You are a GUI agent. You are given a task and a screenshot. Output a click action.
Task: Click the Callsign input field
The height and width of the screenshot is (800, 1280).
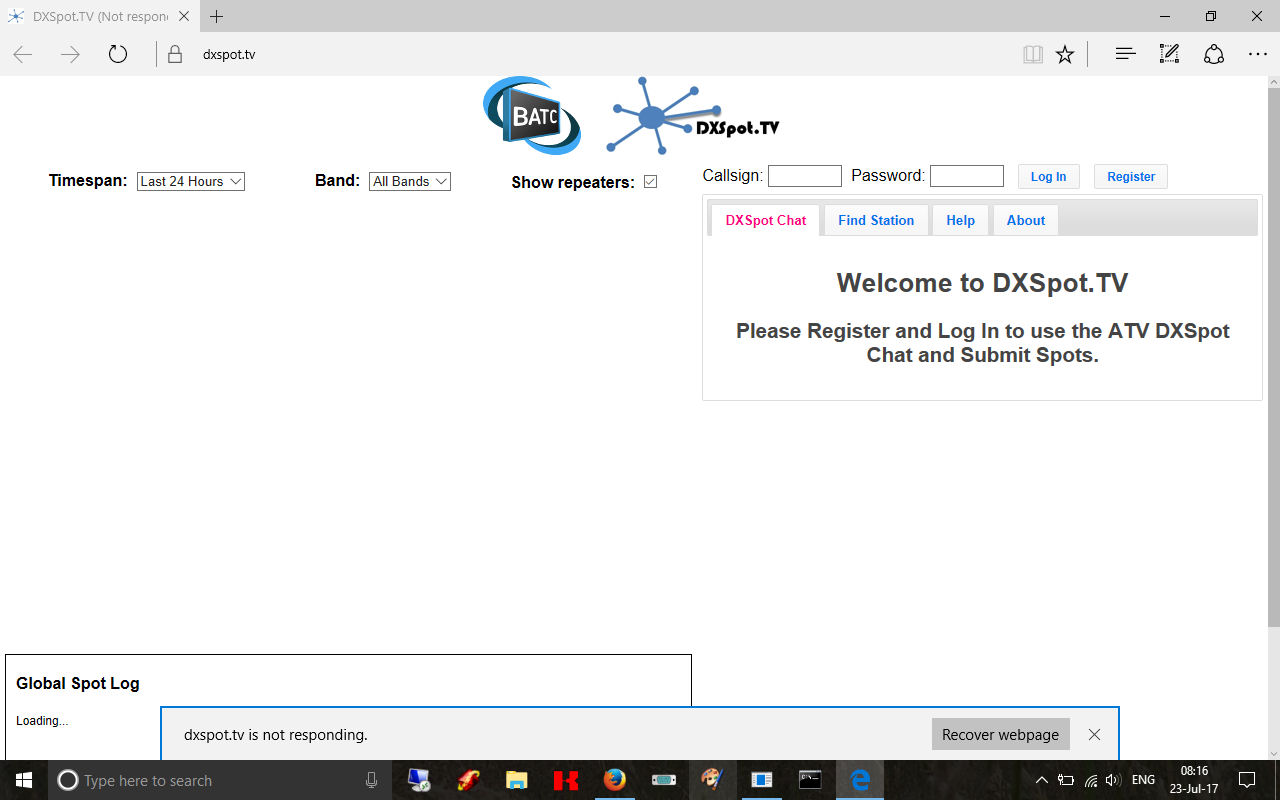tap(804, 176)
